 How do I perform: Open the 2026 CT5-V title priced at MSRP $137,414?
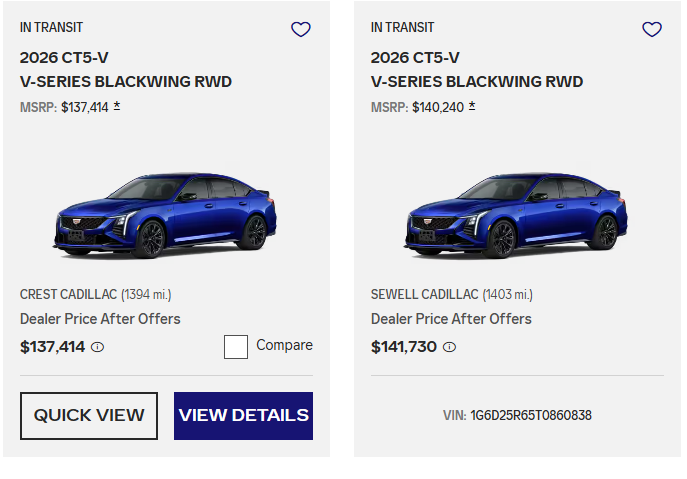click(126, 70)
